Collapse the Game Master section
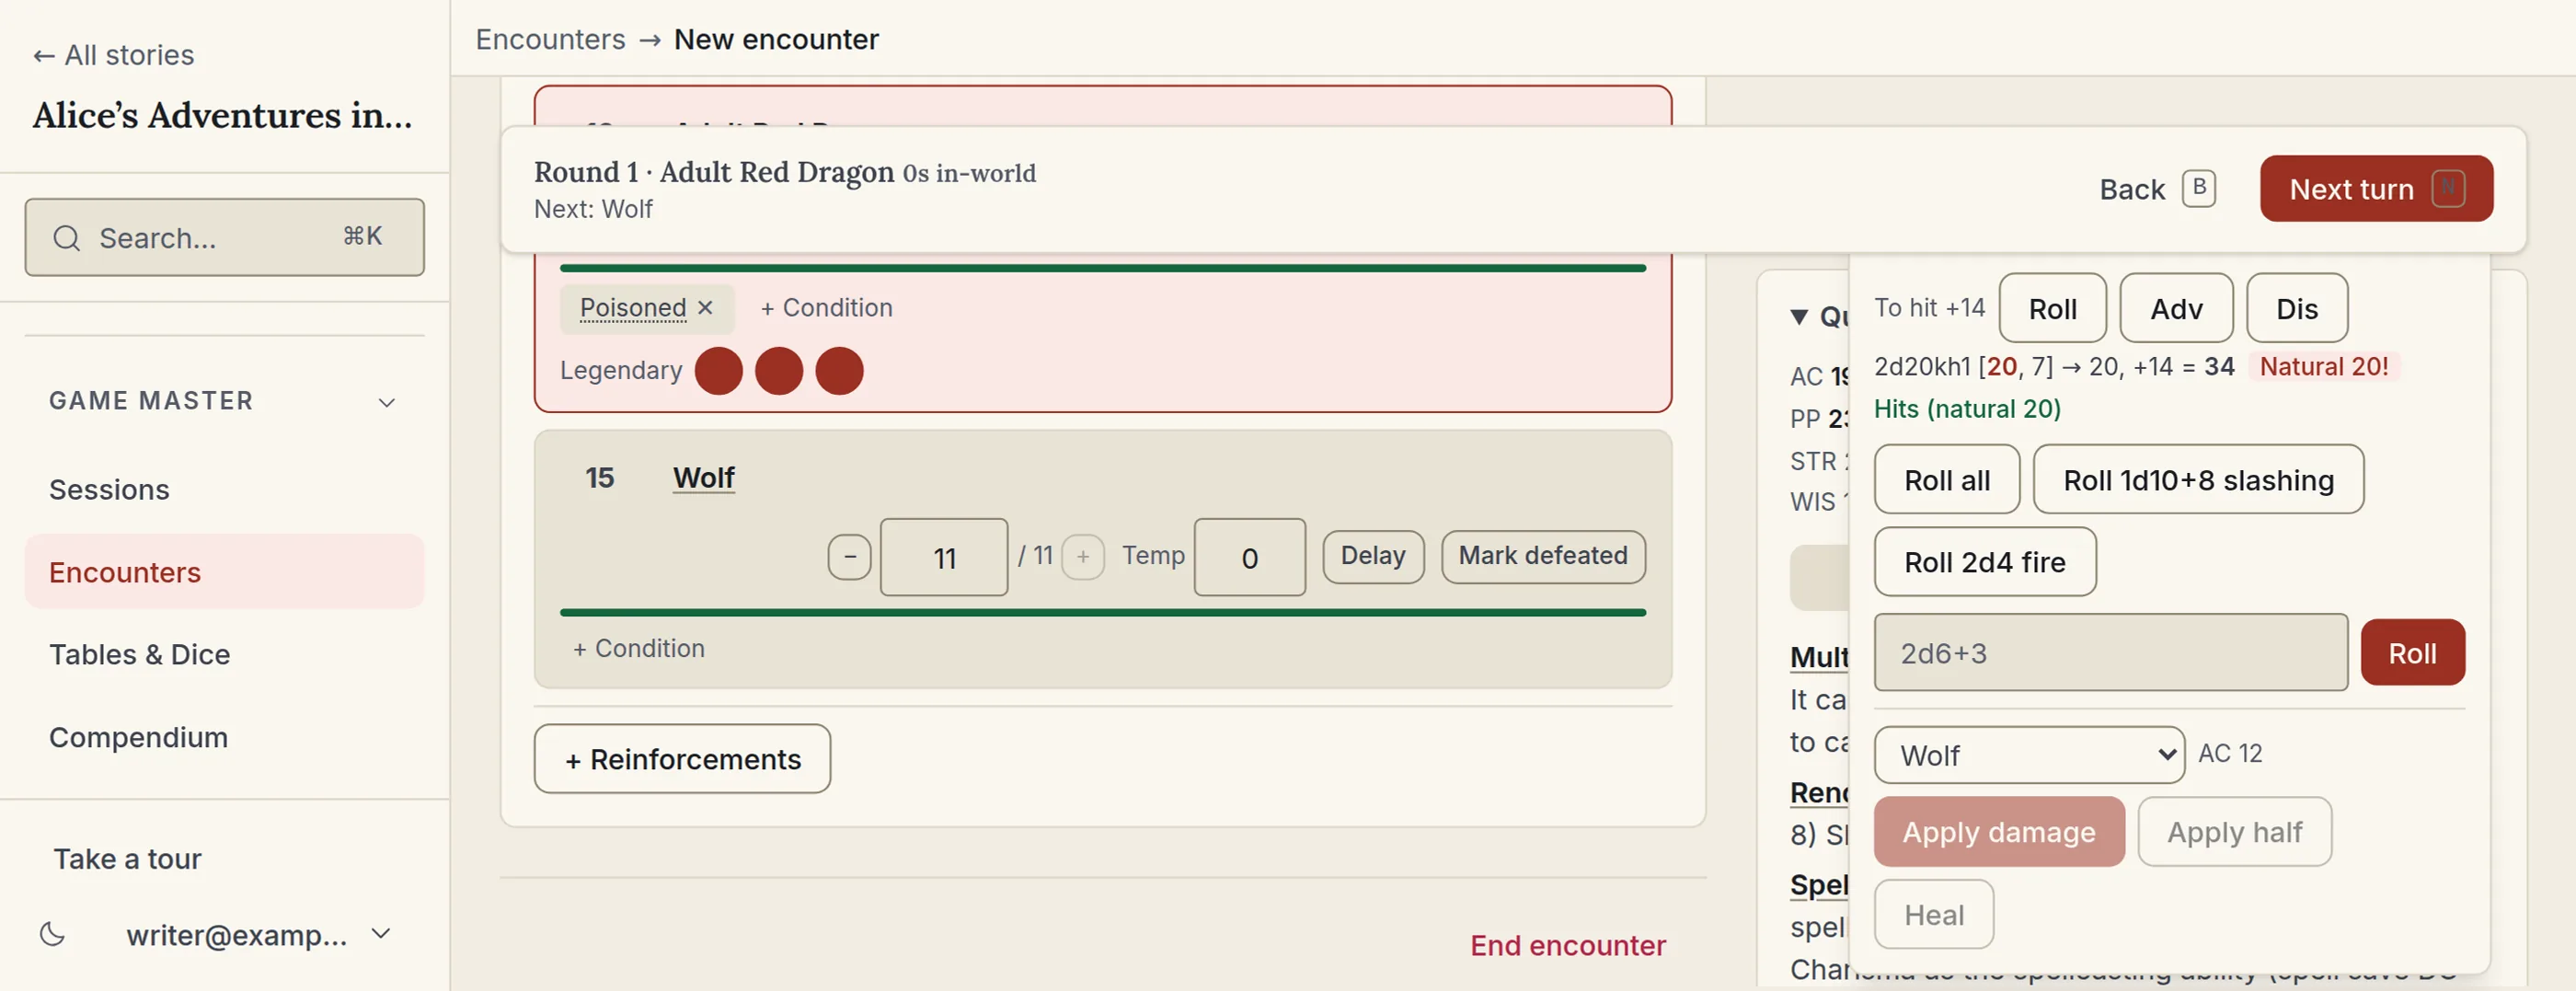 click(x=387, y=402)
